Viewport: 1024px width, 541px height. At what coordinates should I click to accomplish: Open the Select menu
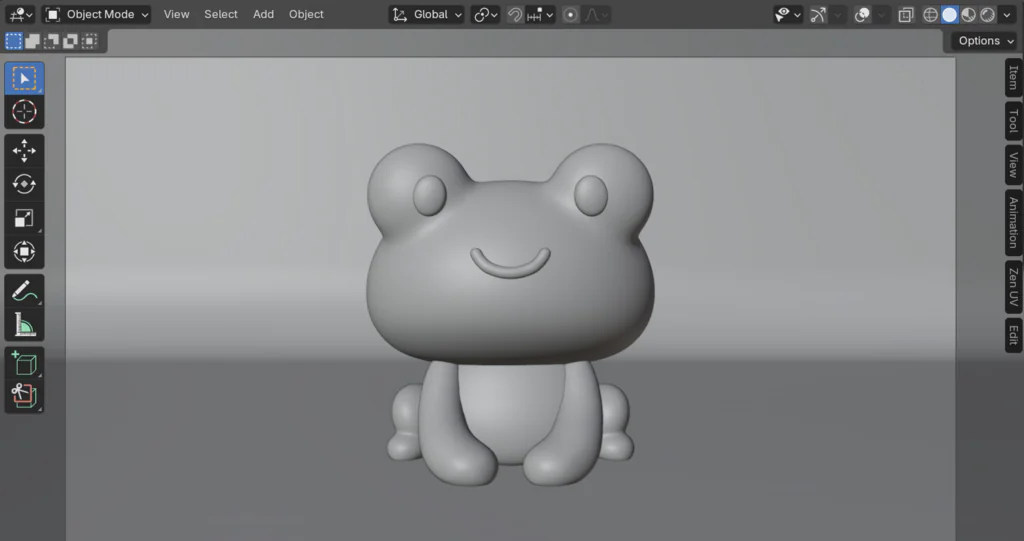(x=221, y=14)
